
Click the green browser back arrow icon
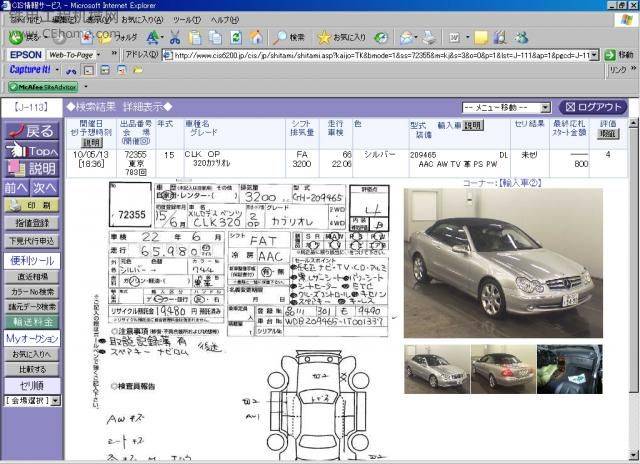coord(16,38)
